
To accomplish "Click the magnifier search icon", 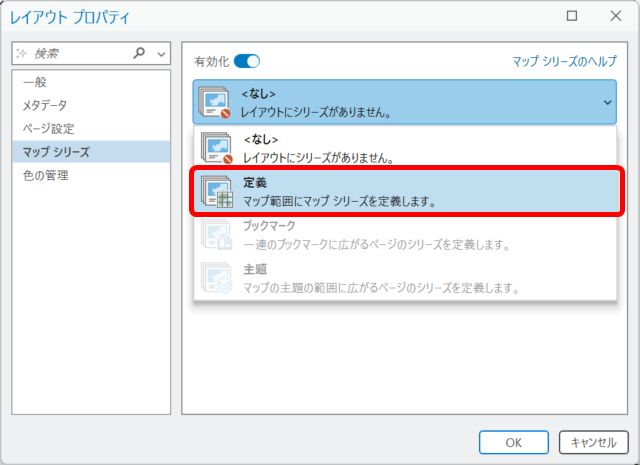I will (139, 53).
